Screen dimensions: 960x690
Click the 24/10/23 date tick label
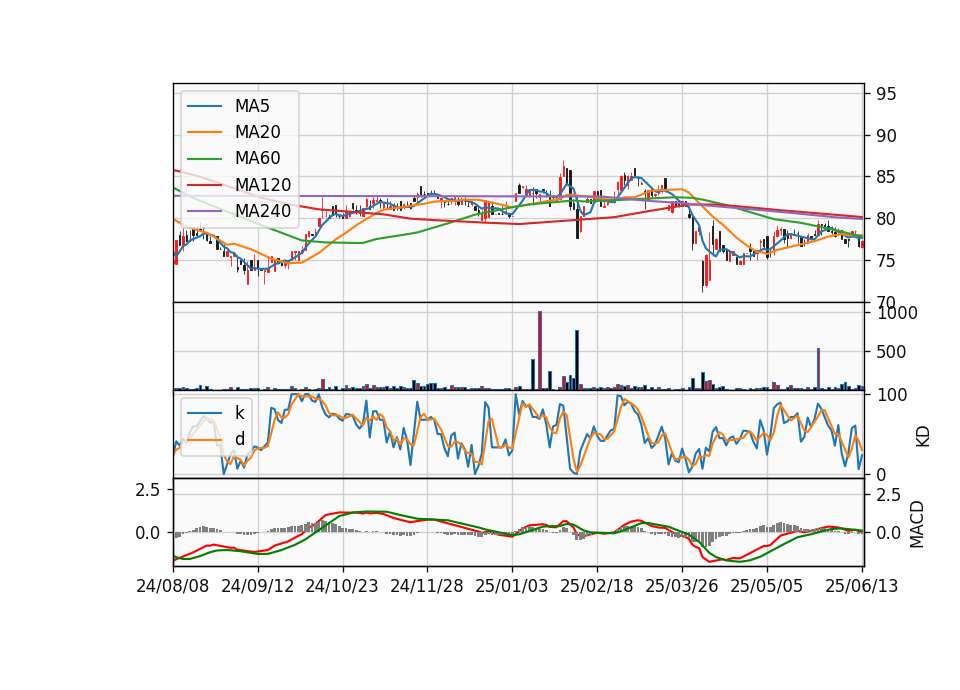(342, 586)
